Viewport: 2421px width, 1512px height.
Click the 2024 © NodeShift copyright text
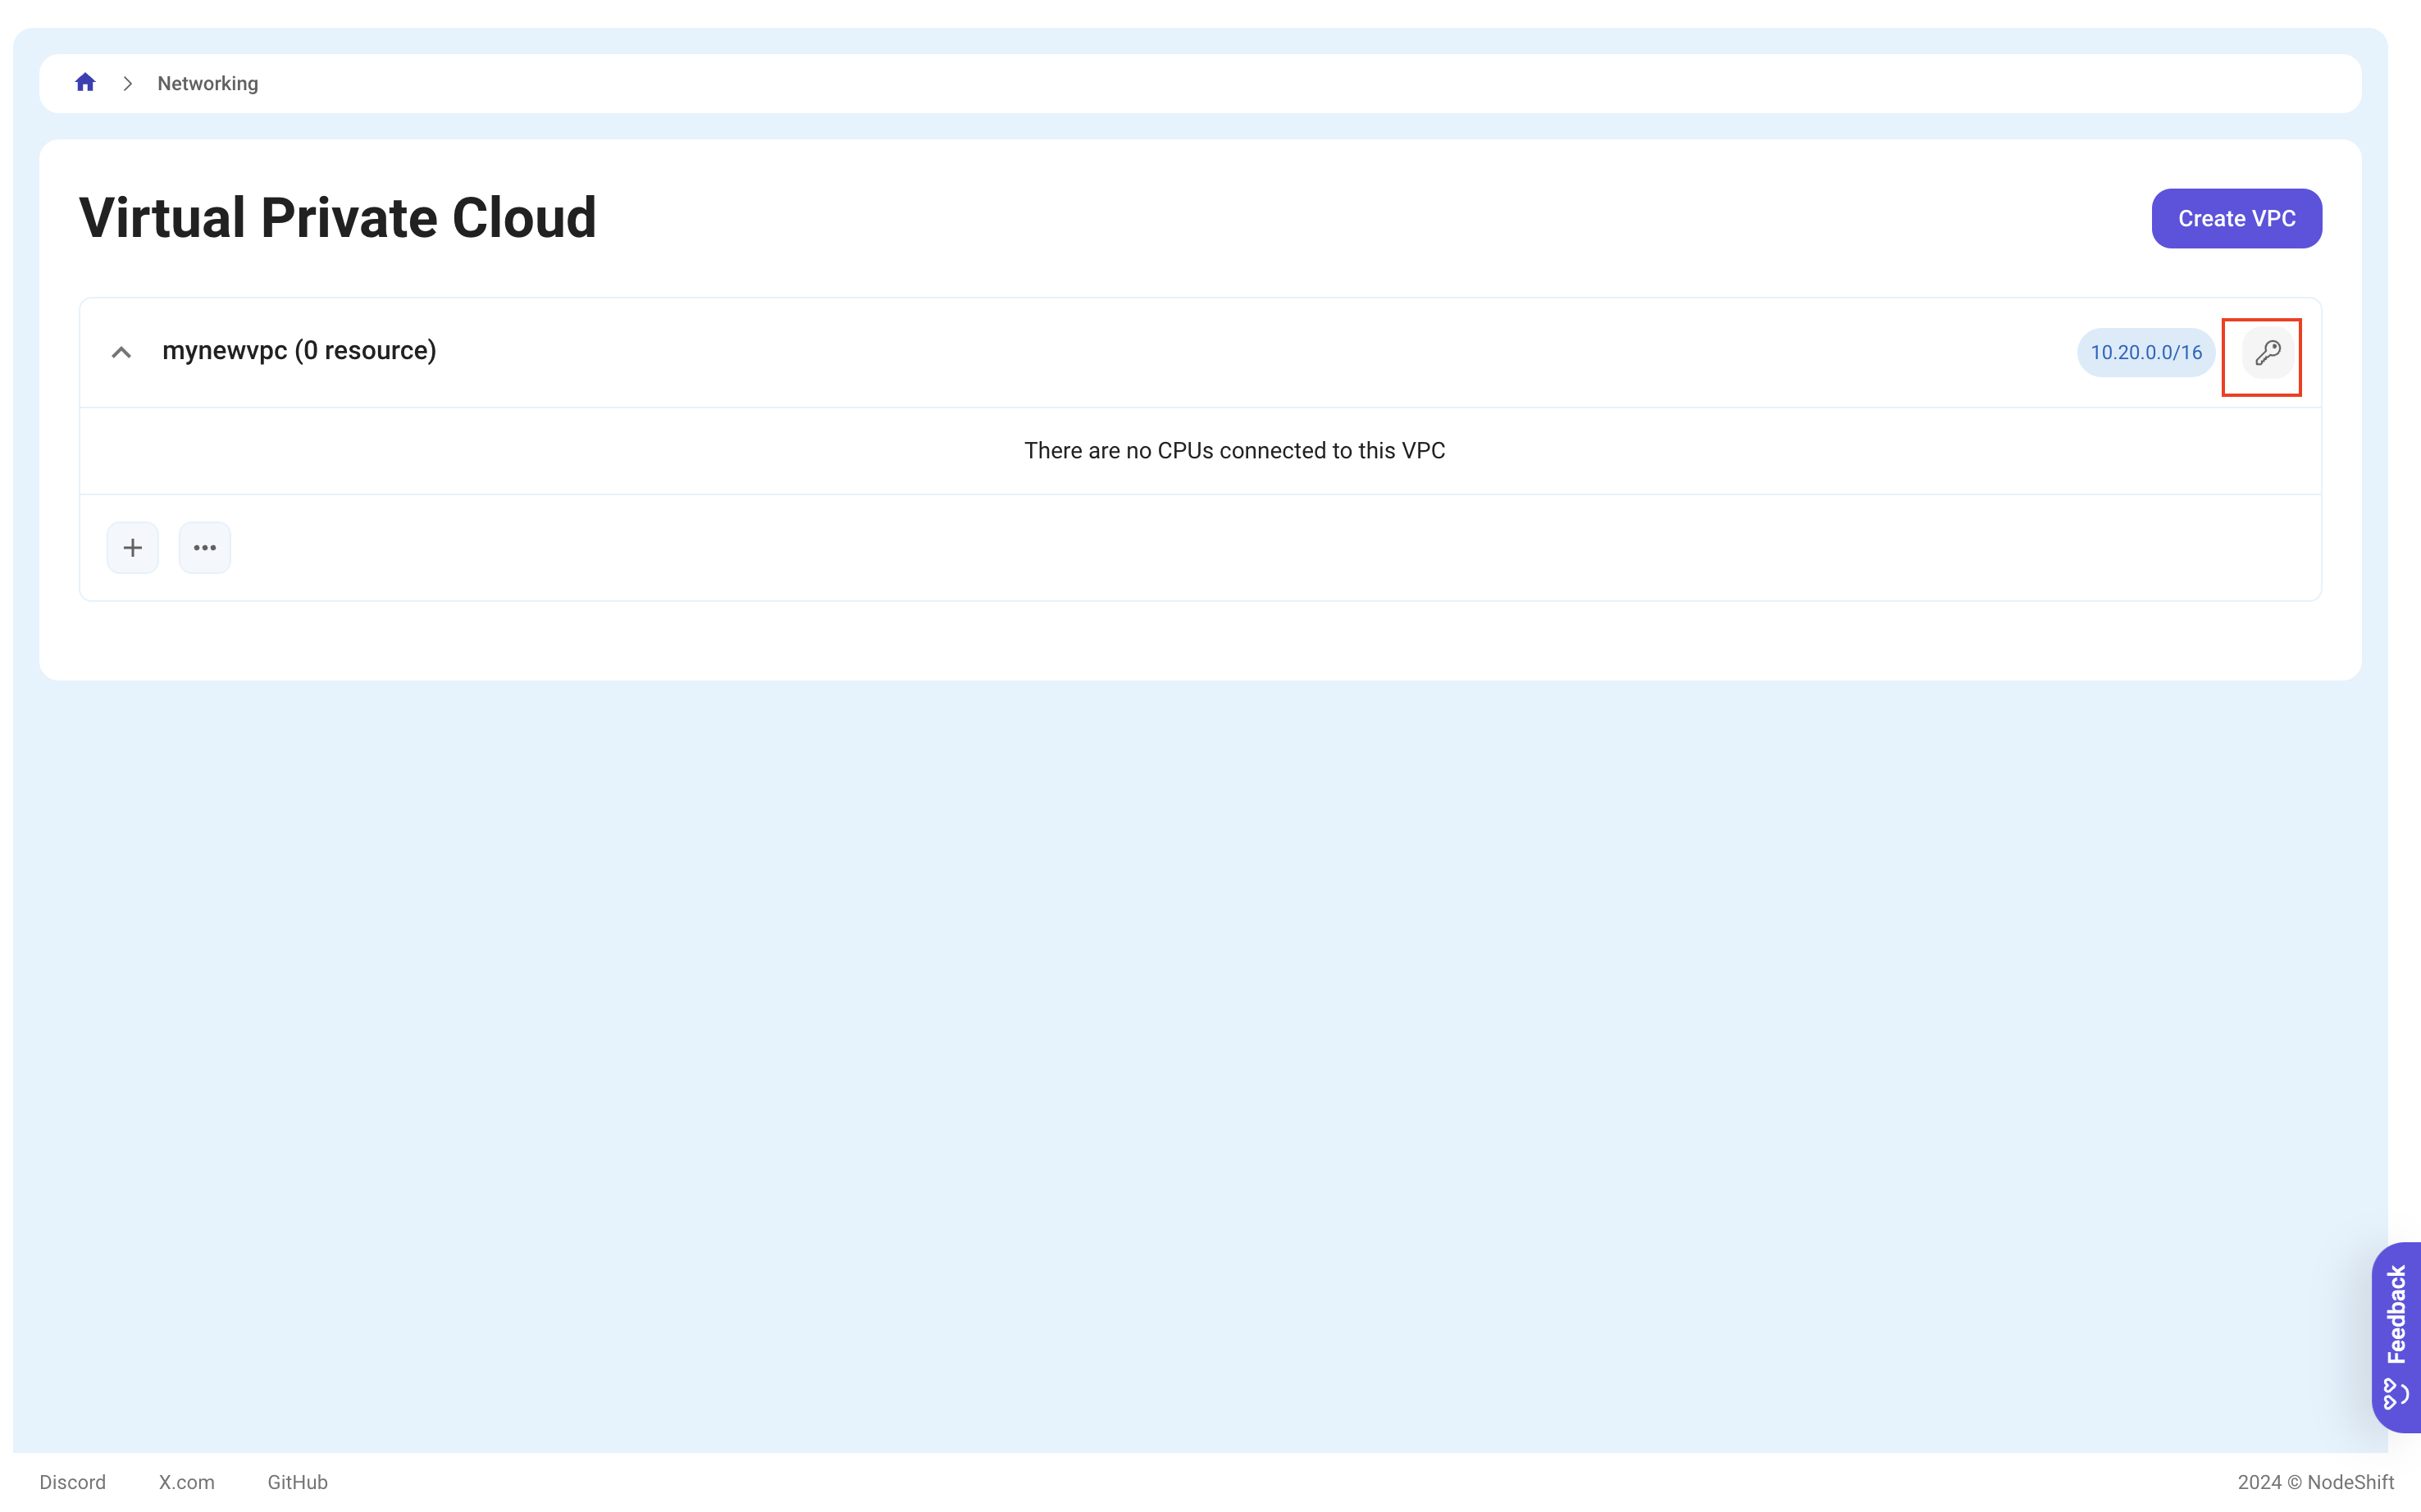[x=2315, y=1482]
